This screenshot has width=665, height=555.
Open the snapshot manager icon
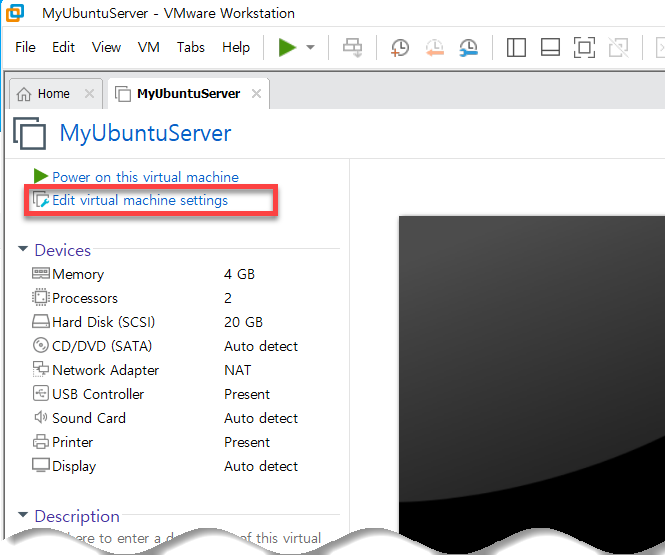[469, 47]
